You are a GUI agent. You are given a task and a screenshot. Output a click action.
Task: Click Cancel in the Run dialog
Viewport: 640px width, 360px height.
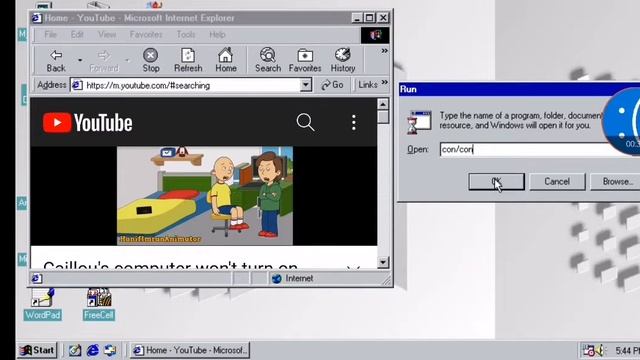tap(557, 182)
